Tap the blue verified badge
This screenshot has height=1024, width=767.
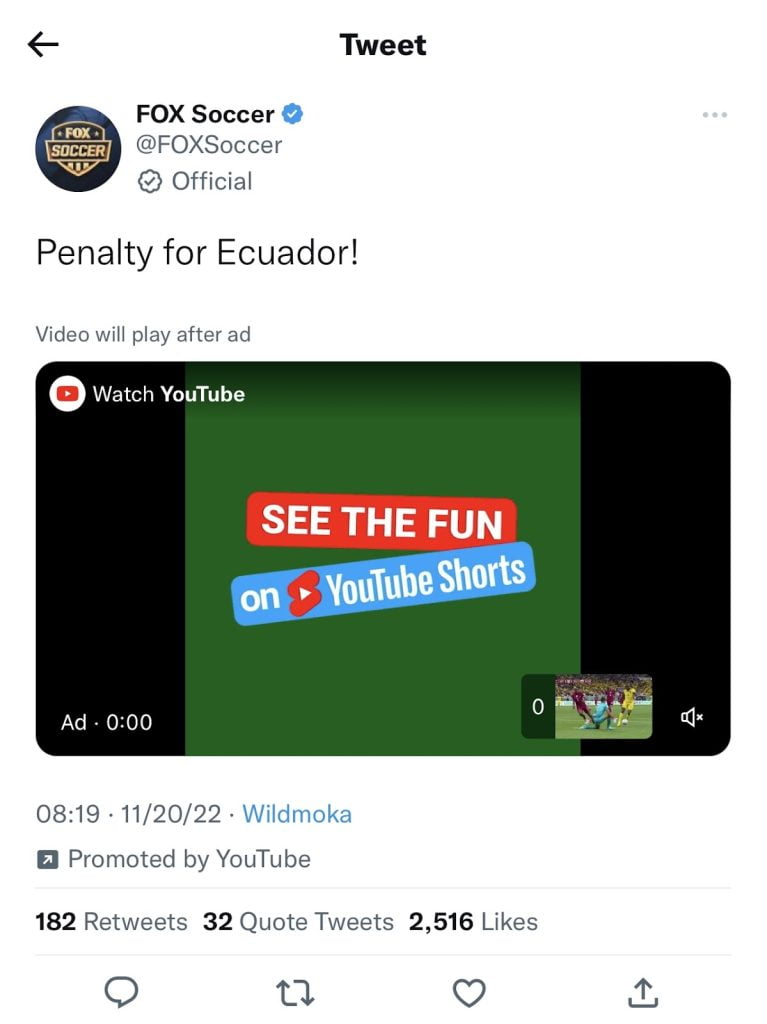(x=292, y=114)
